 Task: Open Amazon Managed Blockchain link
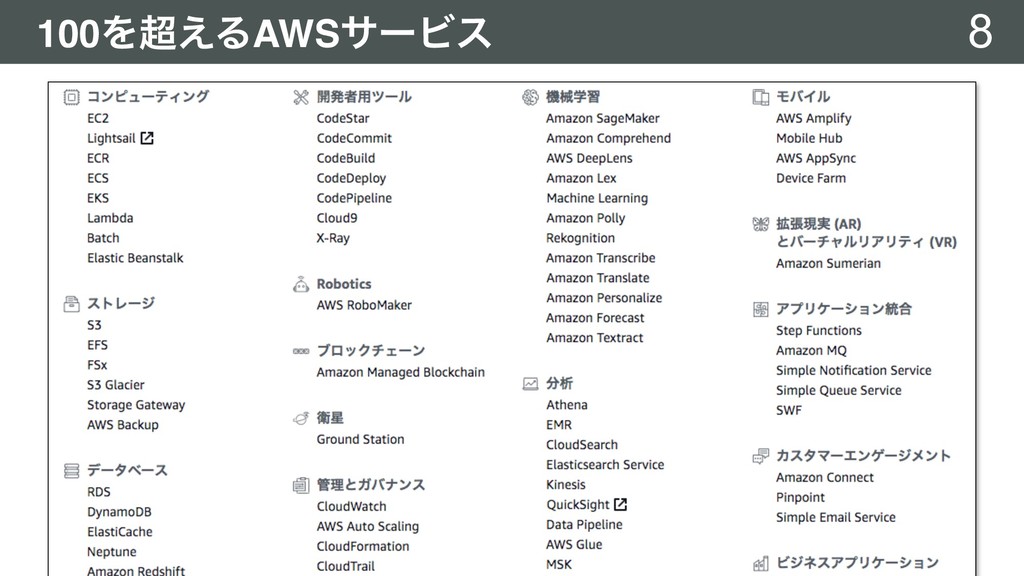point(400,372)
